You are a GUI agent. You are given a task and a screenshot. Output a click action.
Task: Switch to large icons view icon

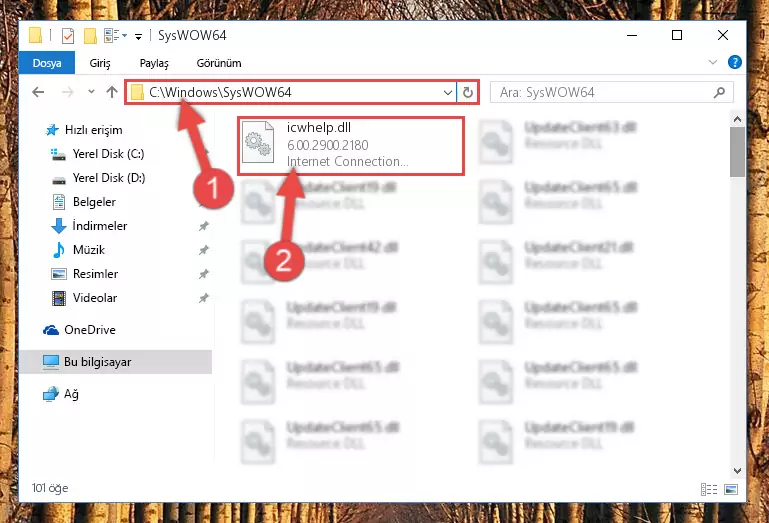pyautogui.click(x=731, y=490)
